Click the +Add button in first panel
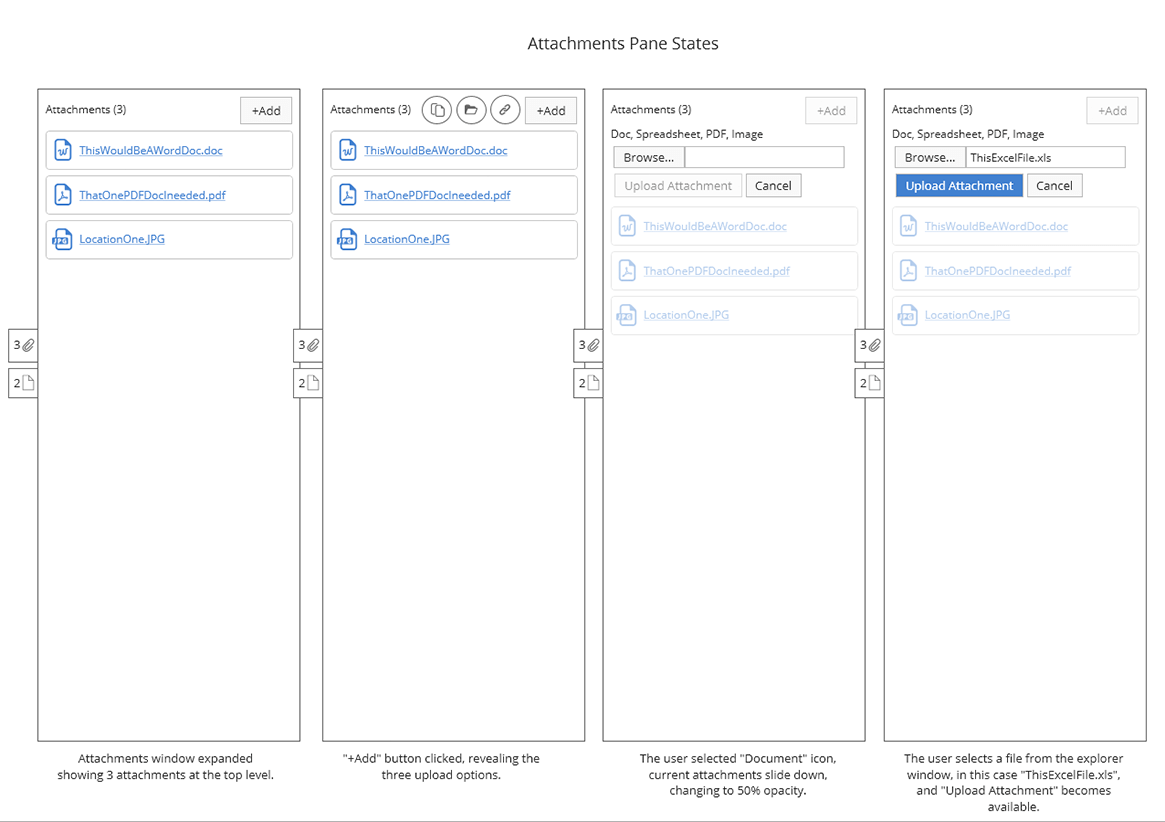The height and width of the screenshot is (822, 1165). pyautogui.click(x=266, y=110)
